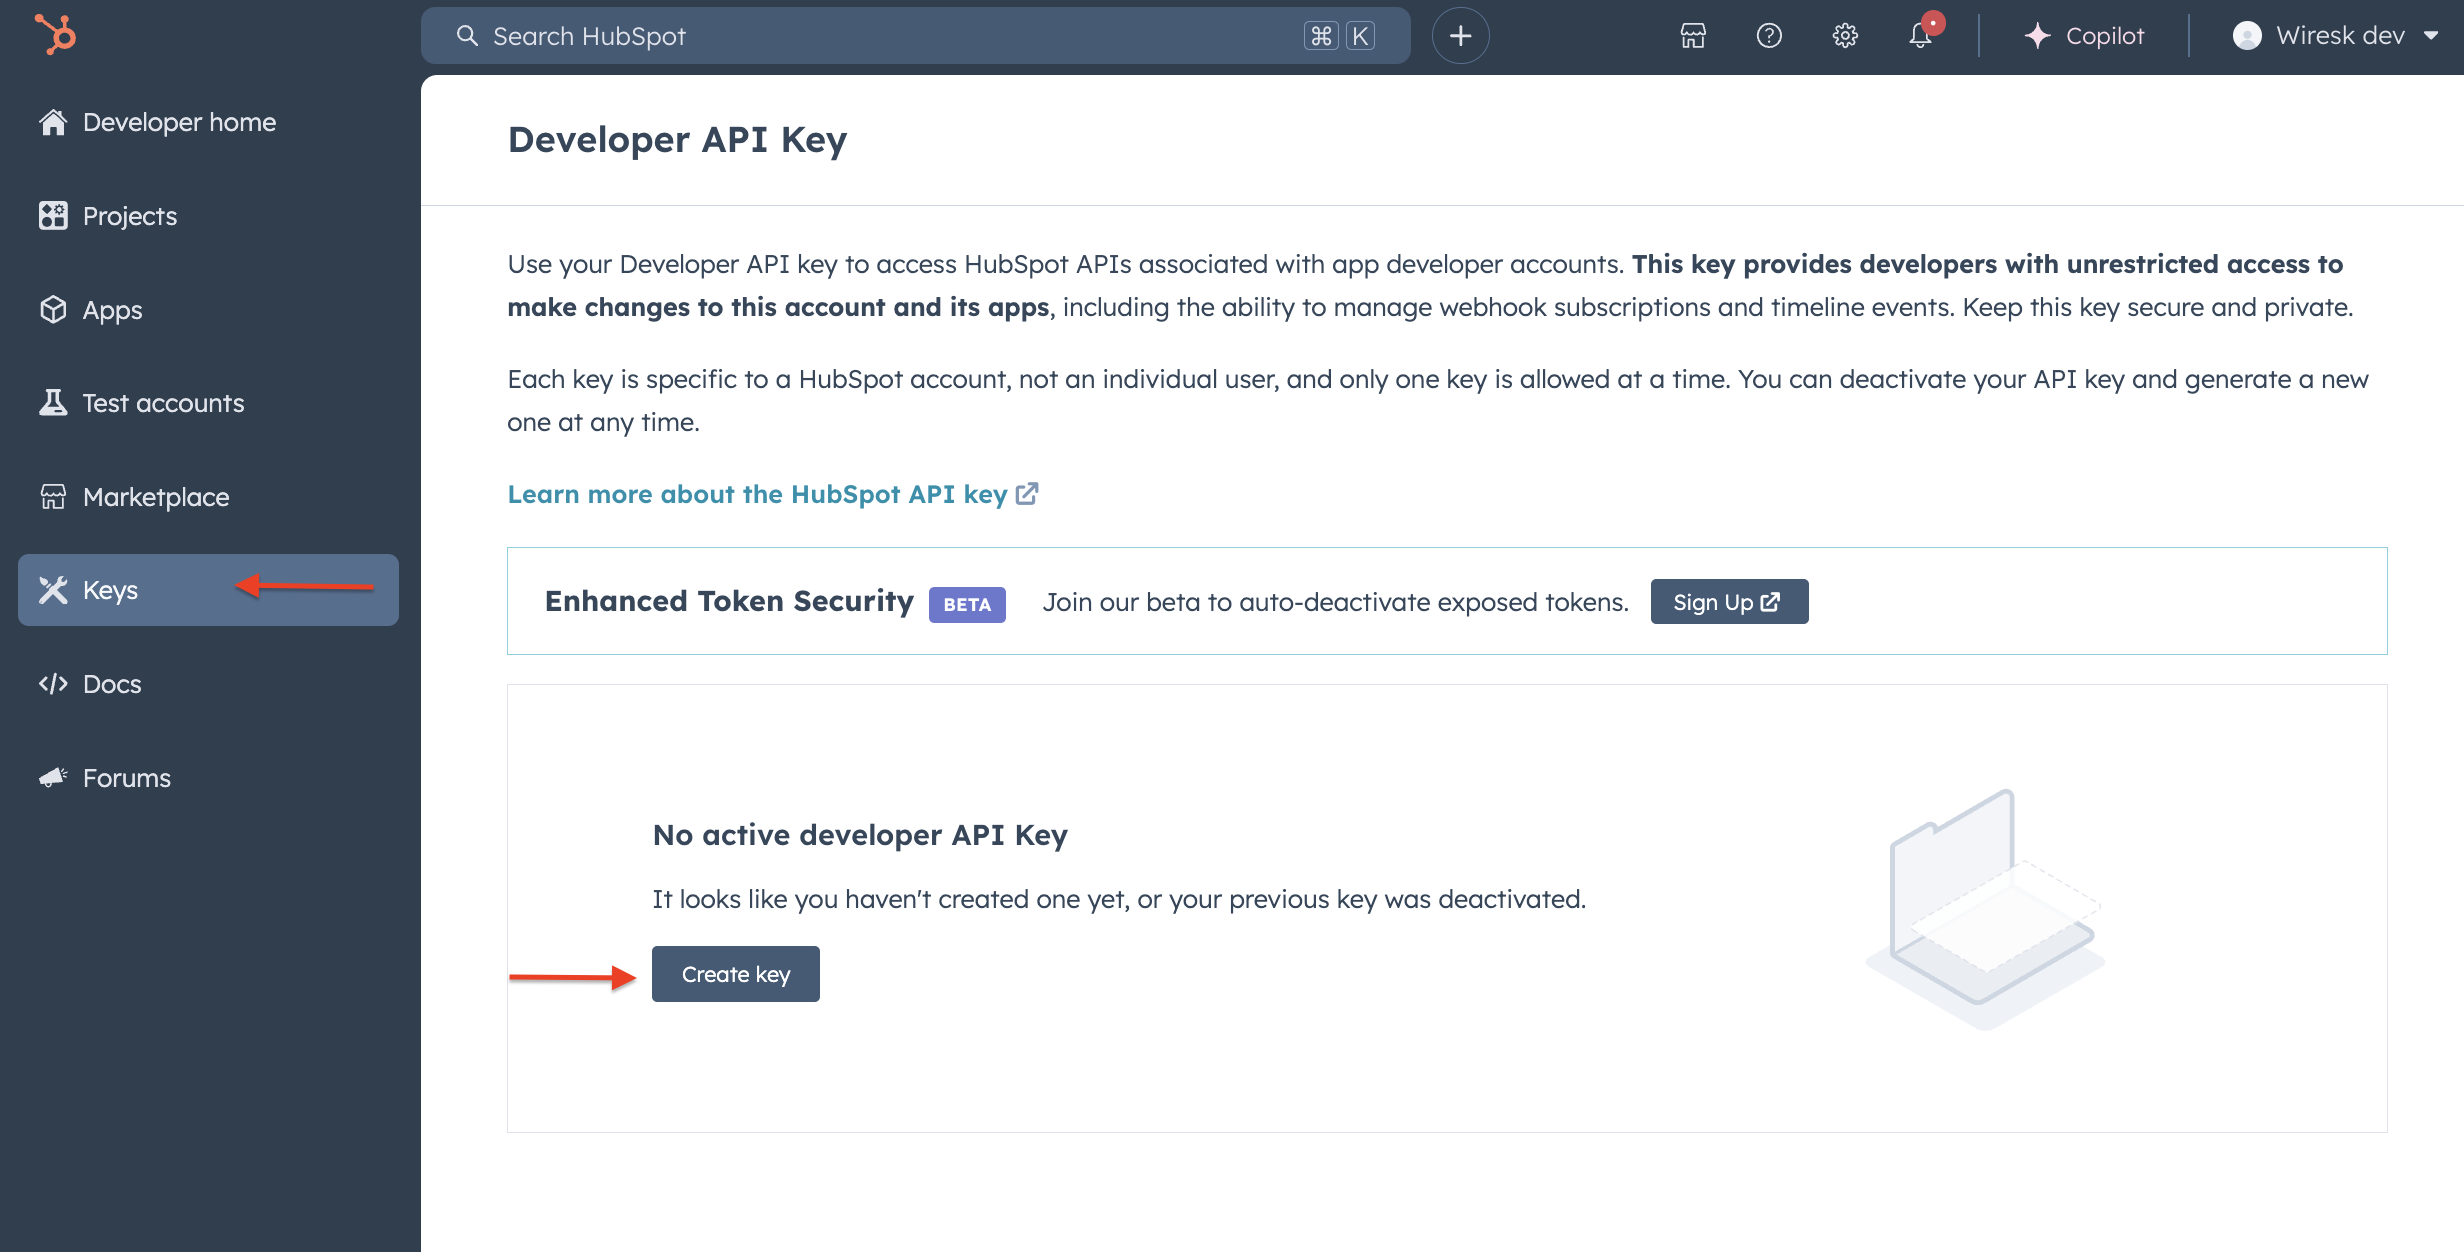Open Marketplace in the sidebar

tap(208, 497)
